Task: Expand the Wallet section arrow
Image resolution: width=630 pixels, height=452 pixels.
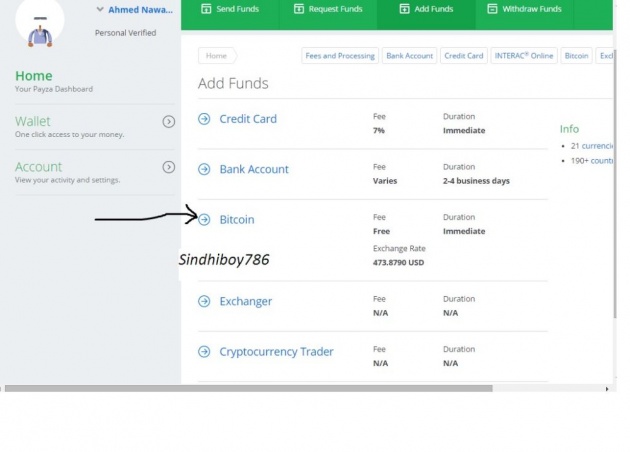Action: coord(169,122)
